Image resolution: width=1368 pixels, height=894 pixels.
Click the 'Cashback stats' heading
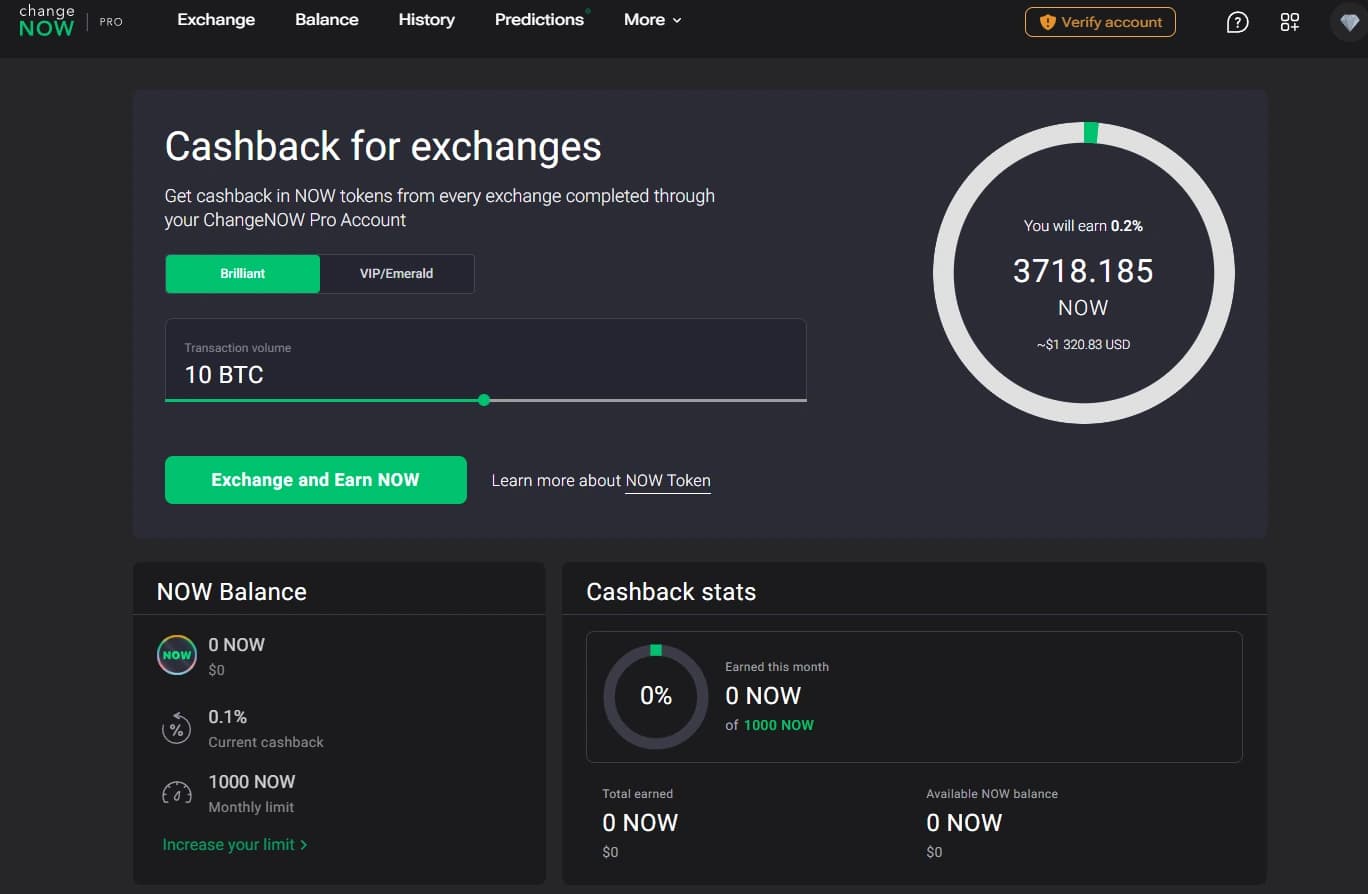671,592
